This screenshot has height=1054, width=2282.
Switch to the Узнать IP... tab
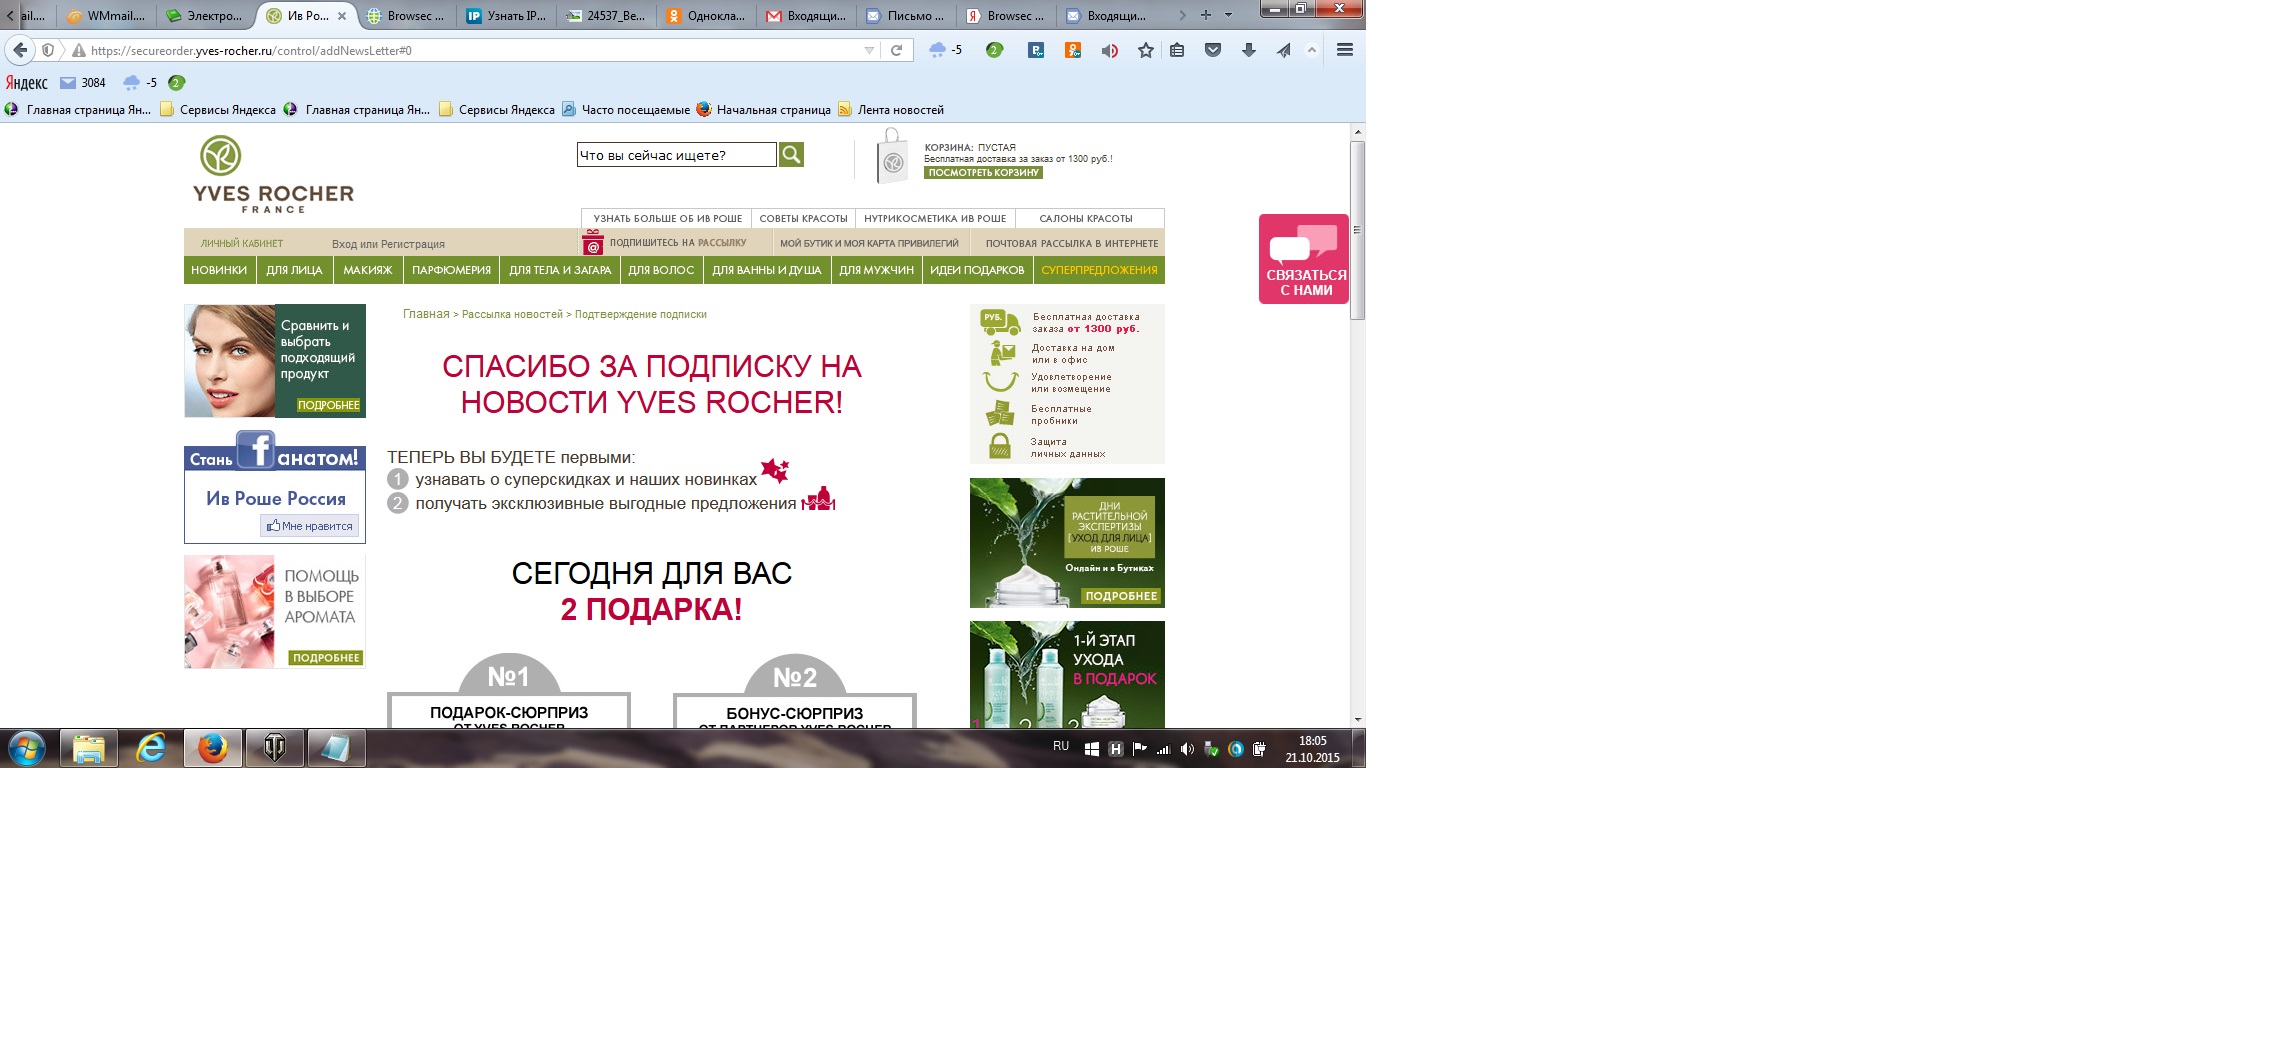(x=508, y=16)
